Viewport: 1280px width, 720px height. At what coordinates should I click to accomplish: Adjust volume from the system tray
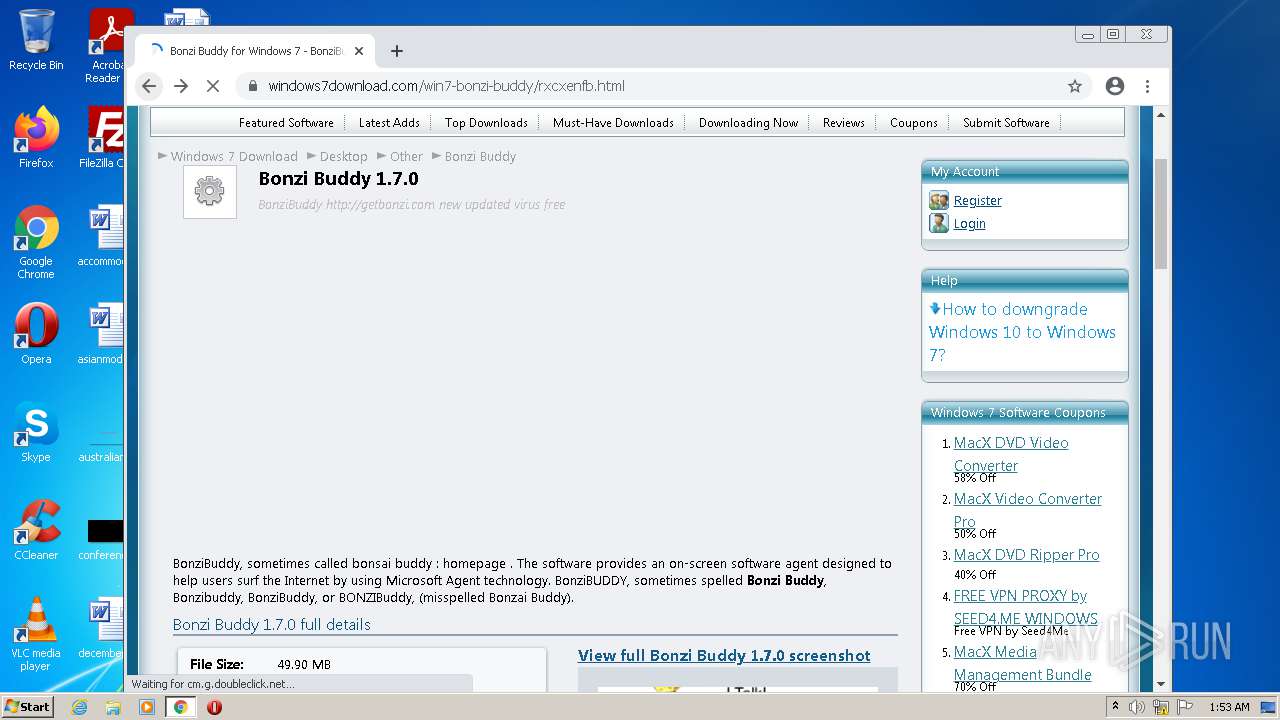coord(1137,707)
